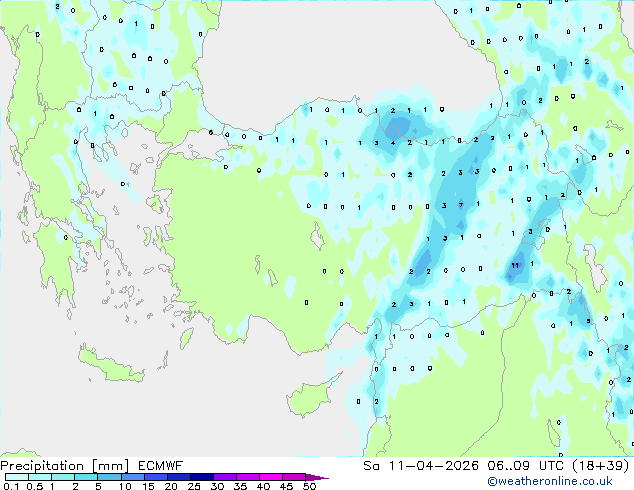Click the '(18+39)' forecast offset text
Viewport: 634px width, 490px height.
601,466
